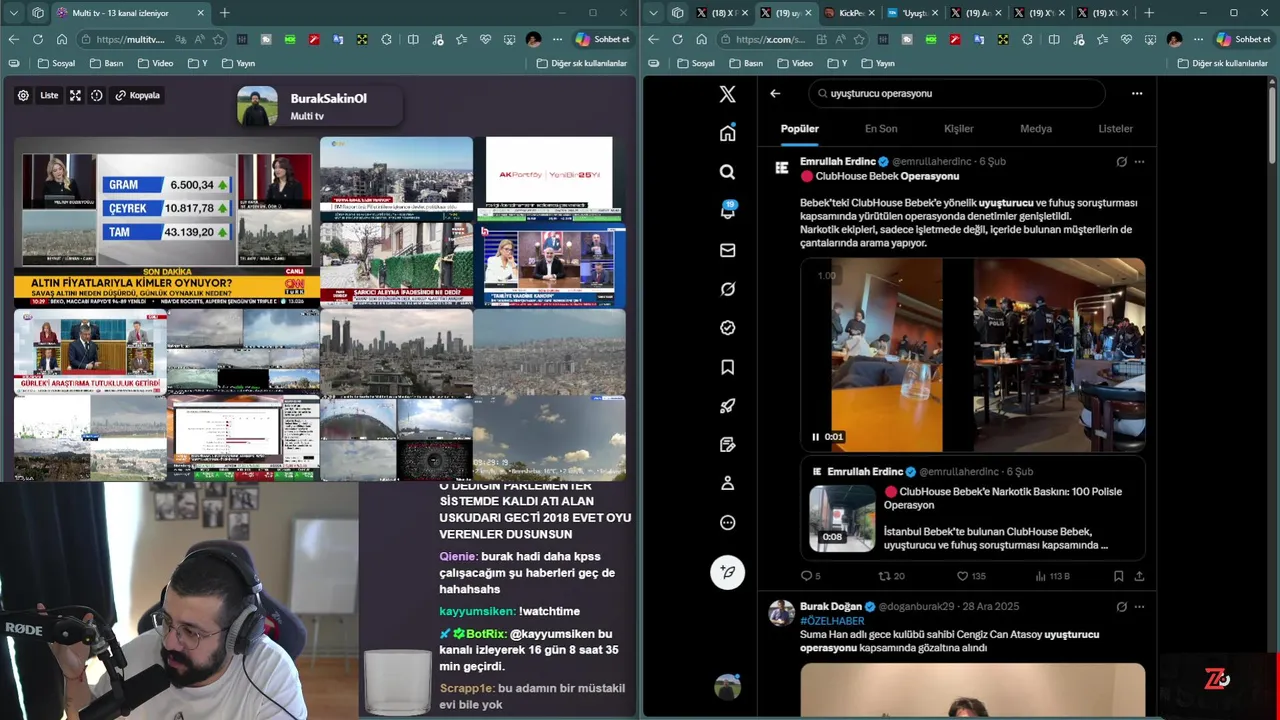Viewport: 1280px width, 720px height.
Task: Open the Extensions puzzle icon in X window
Action: point(1028,39)
